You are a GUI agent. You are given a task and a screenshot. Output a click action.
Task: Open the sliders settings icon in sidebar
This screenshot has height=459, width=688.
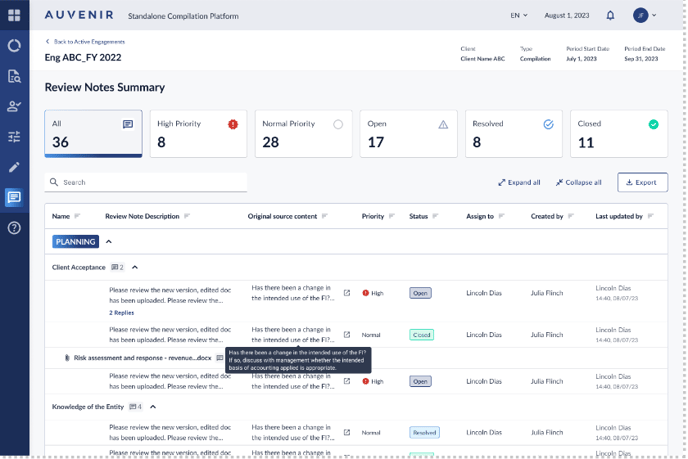14,136
